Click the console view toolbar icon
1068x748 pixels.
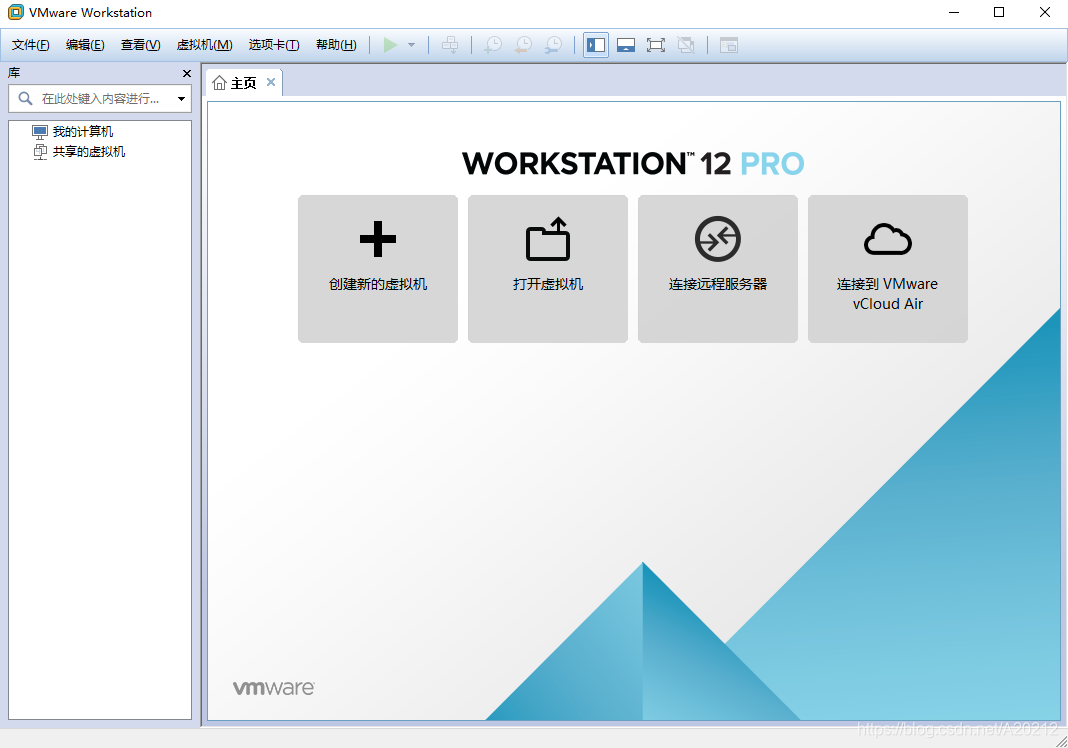[x=729, y=46]
